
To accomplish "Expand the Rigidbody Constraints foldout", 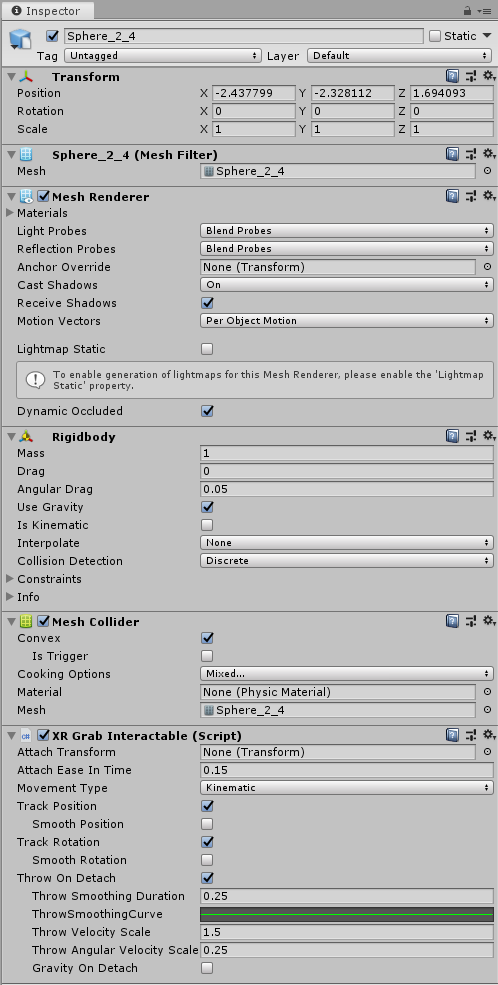I will (x=9, y=579).
